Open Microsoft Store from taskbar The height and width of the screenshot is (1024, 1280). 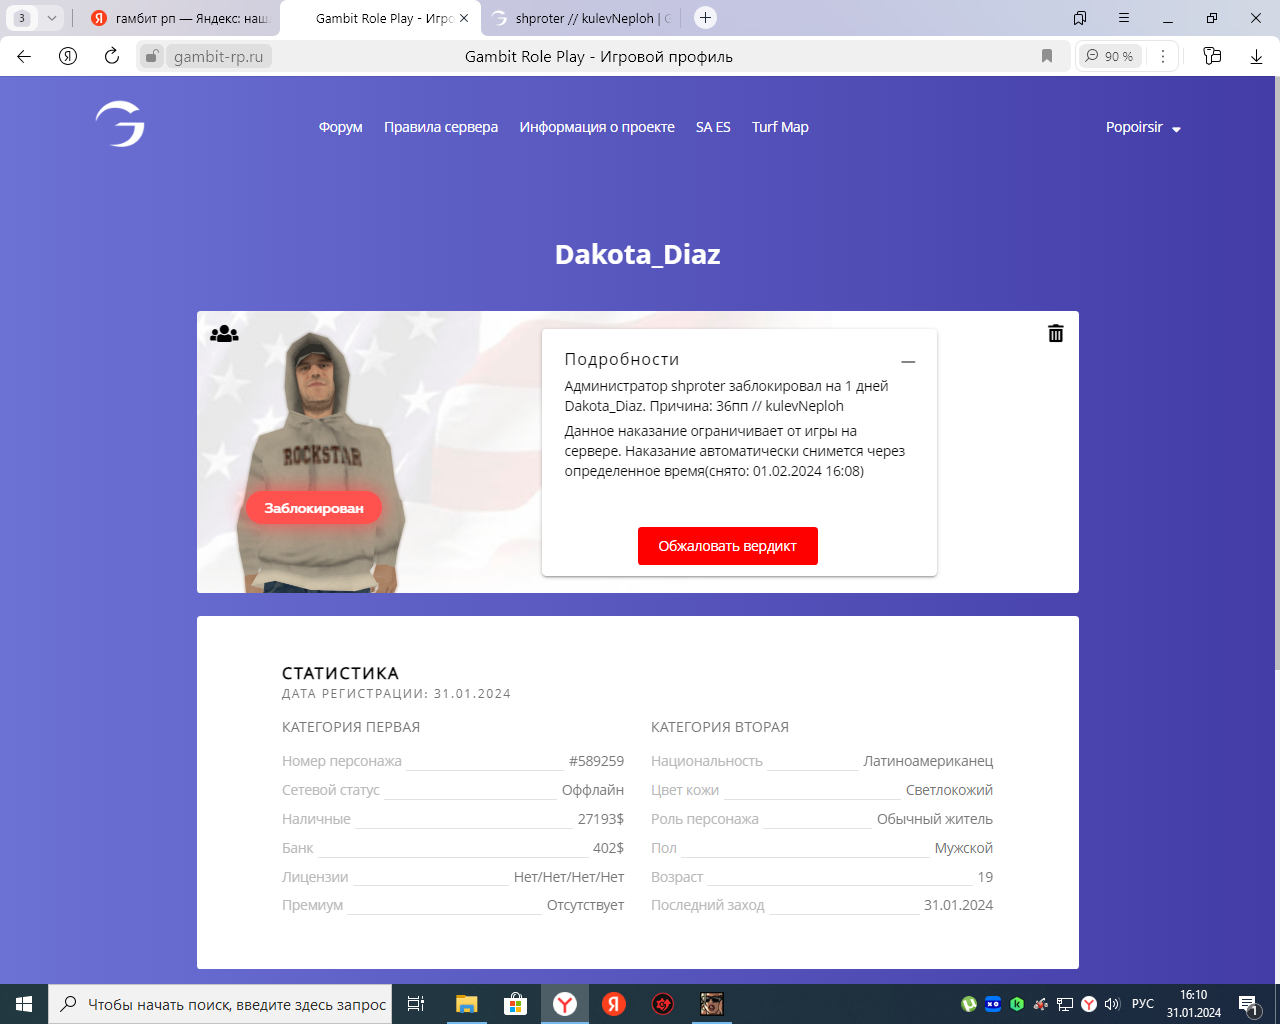[515, 1004]
